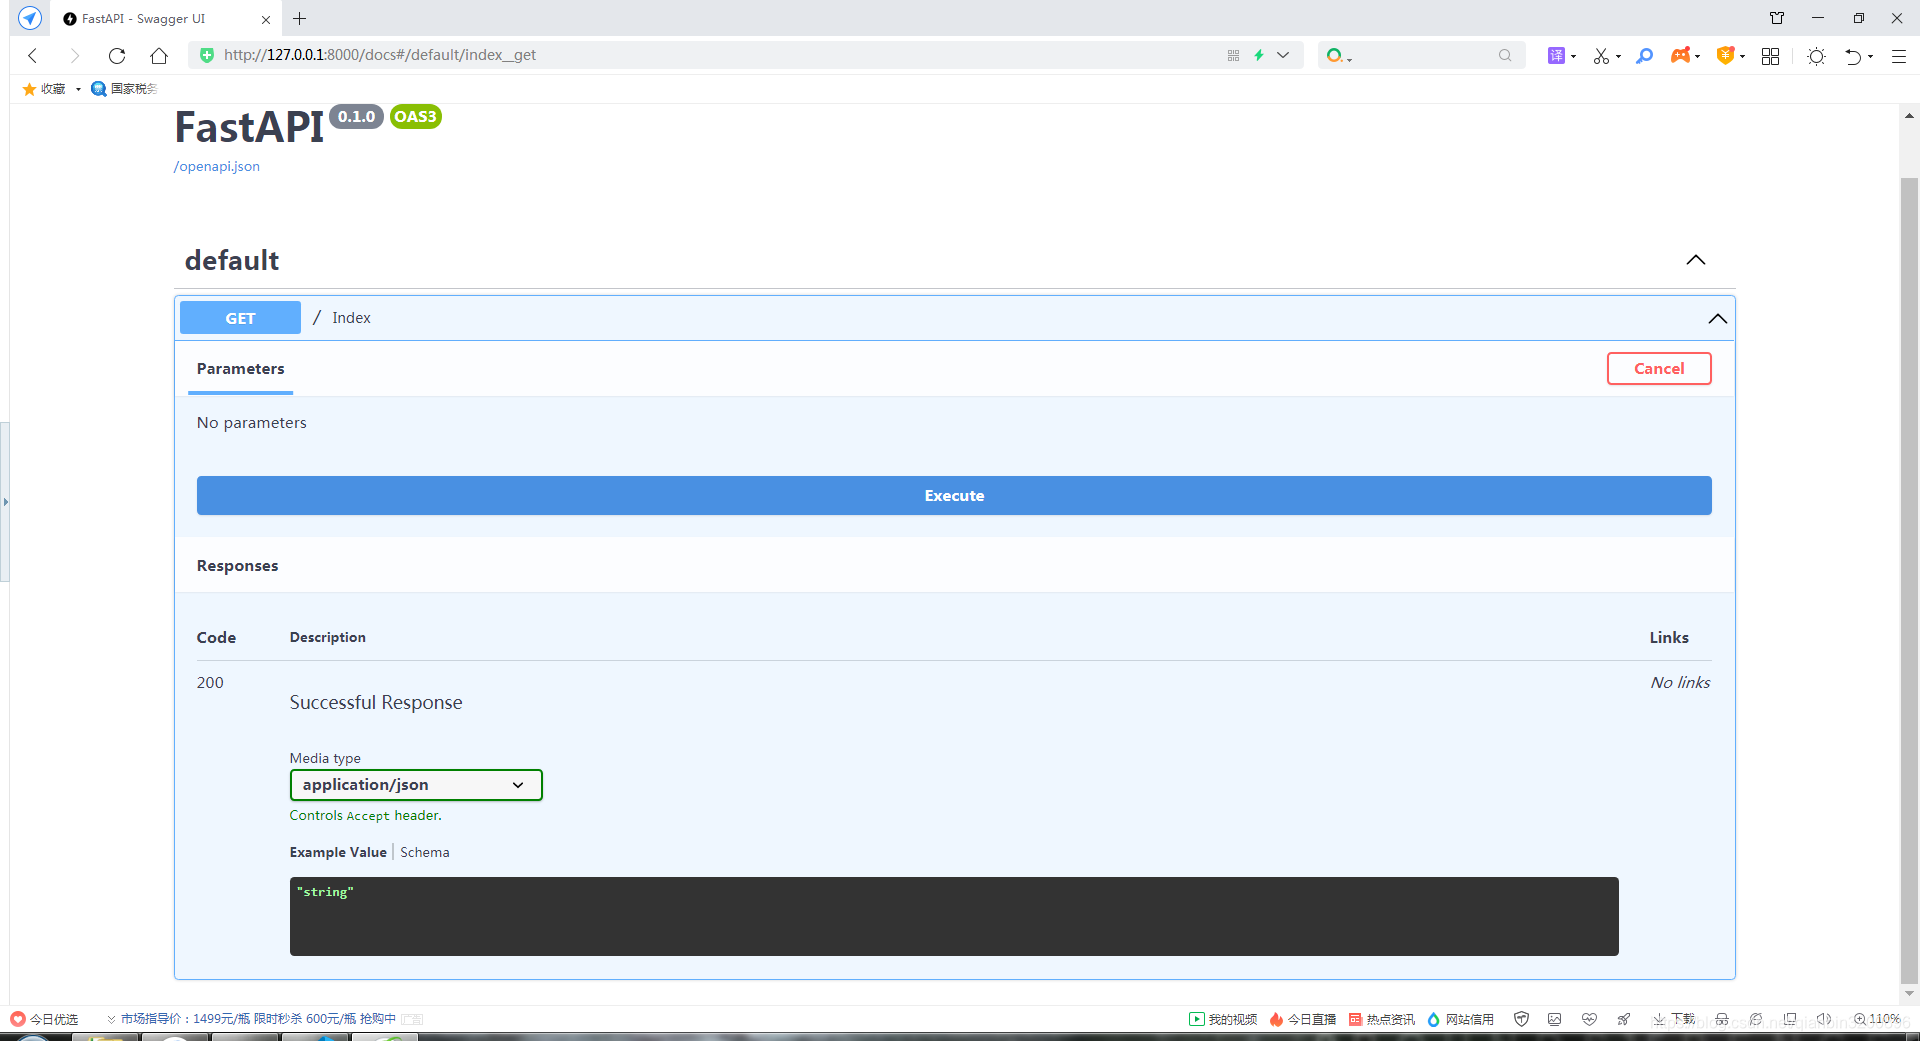
Task: Click the scrollbar down arrow
Action: coord(1909,994)
